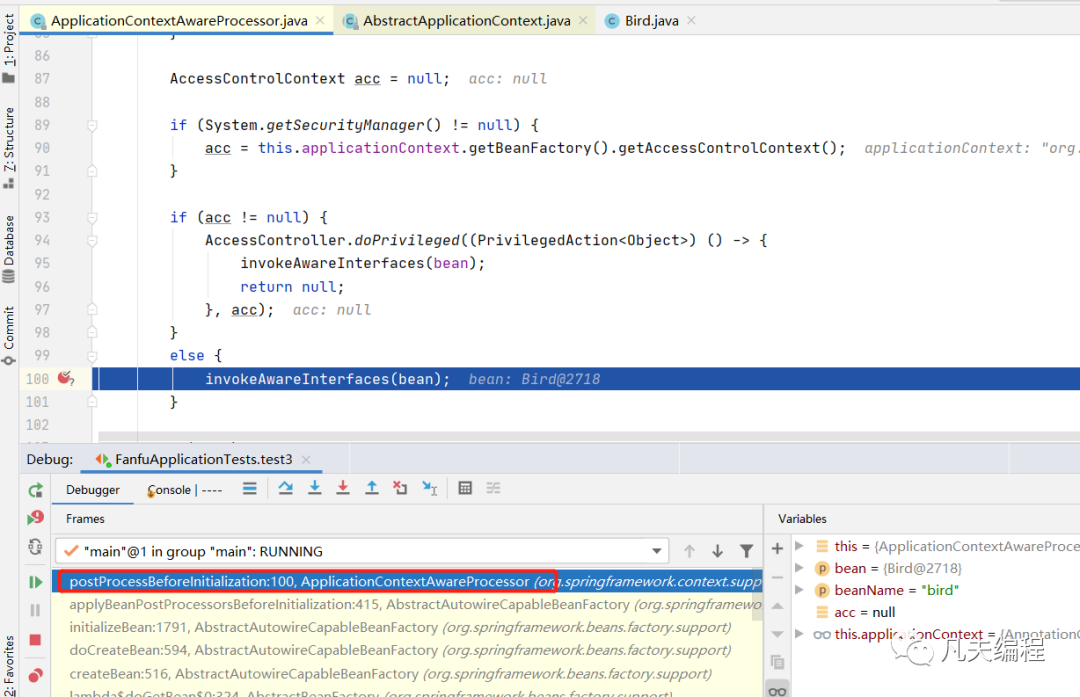Viewport: 1080px width, 697px height.
Task: Add new watch with plus icon
Action: [x=778, y=549]
